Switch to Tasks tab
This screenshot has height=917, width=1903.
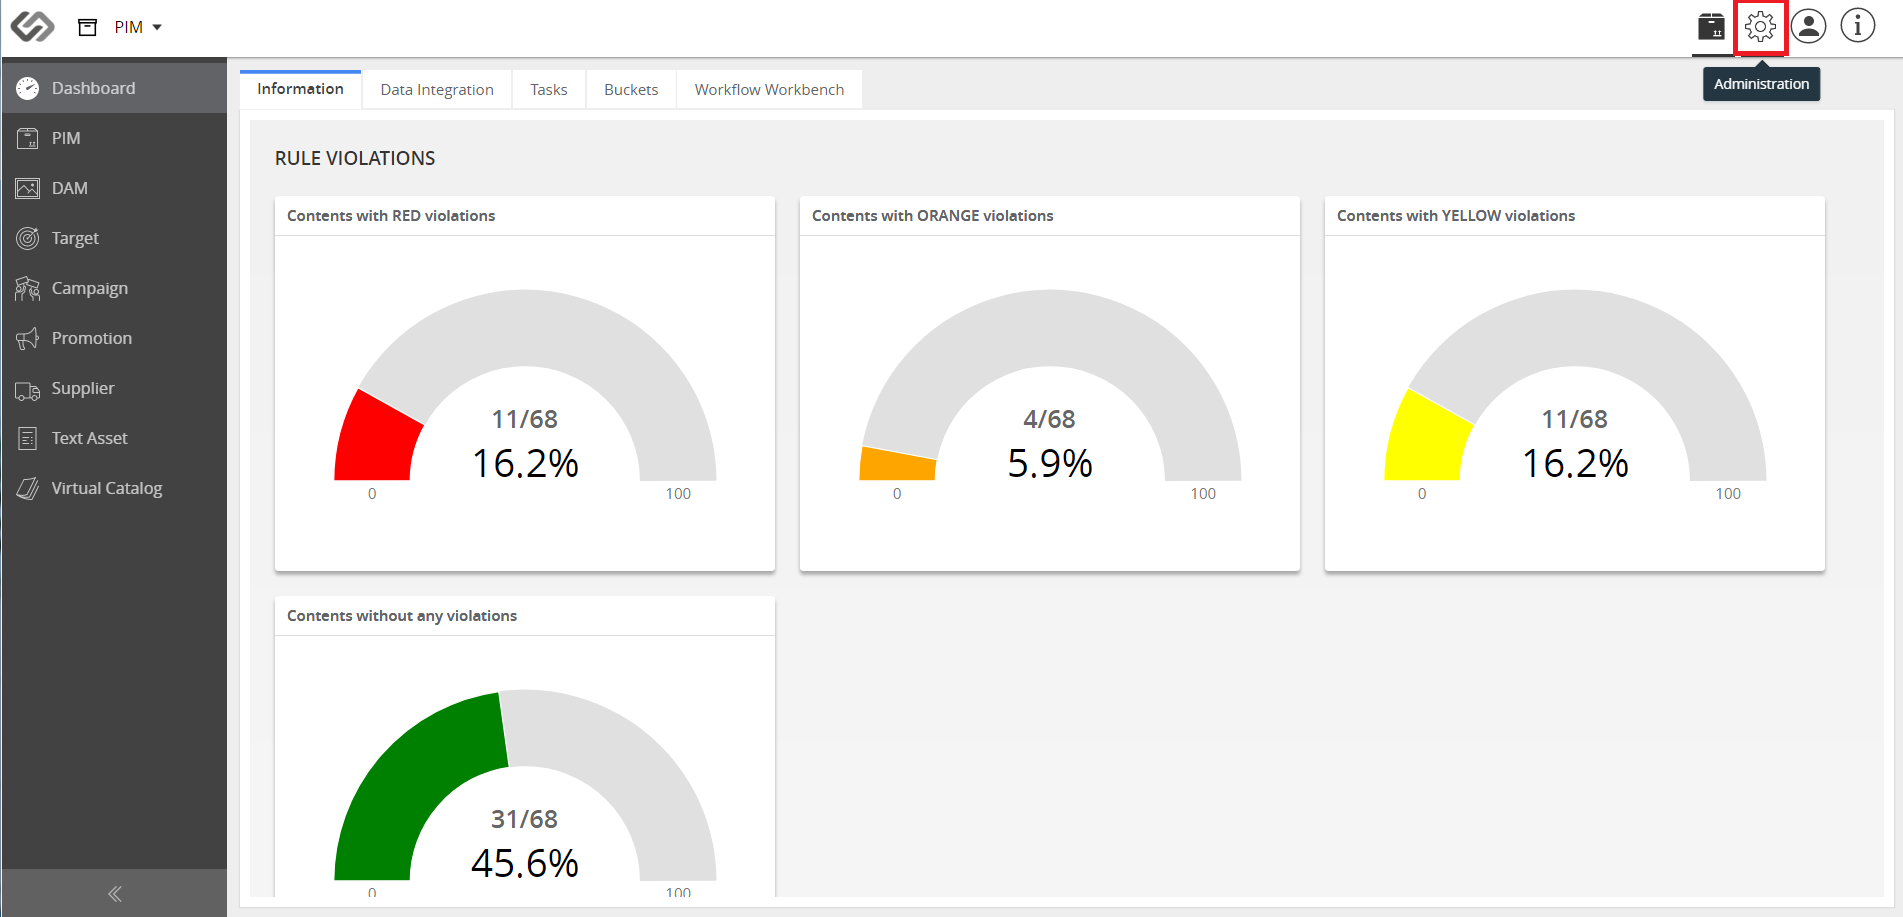pyautogui.click(x=548, y=89)
